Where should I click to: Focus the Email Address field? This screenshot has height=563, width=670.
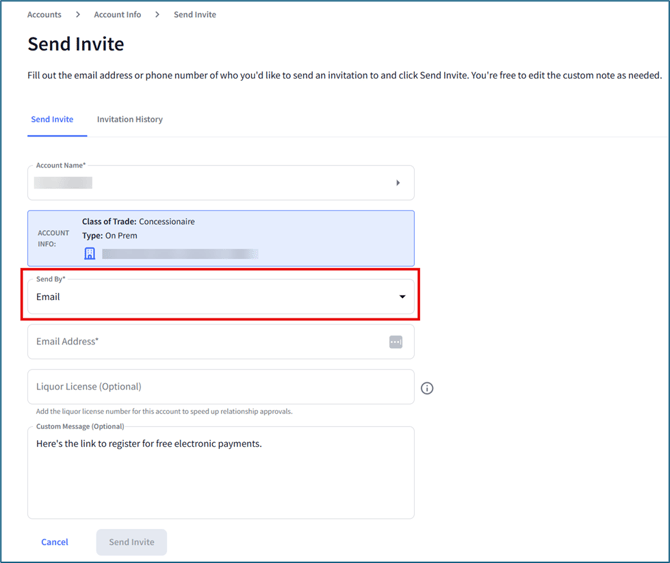pos(200,342)
